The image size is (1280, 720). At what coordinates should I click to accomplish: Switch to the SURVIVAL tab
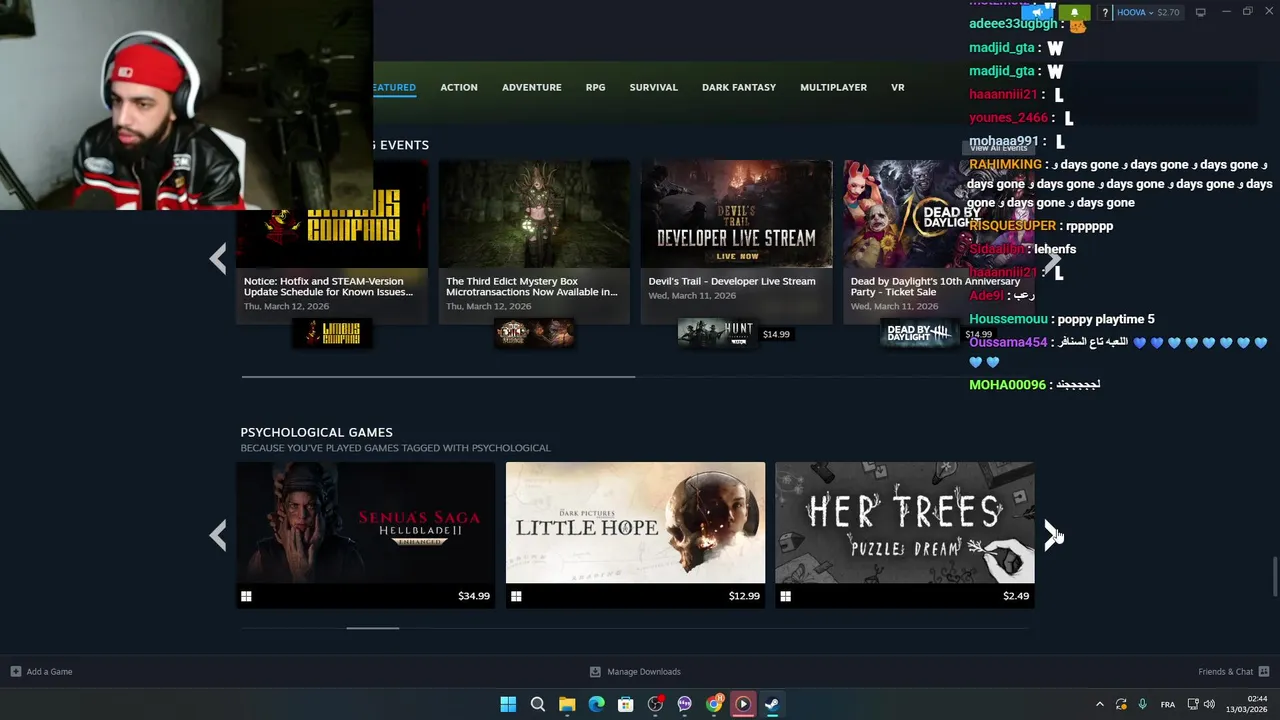pyautogui.click(x=654, y=87)
